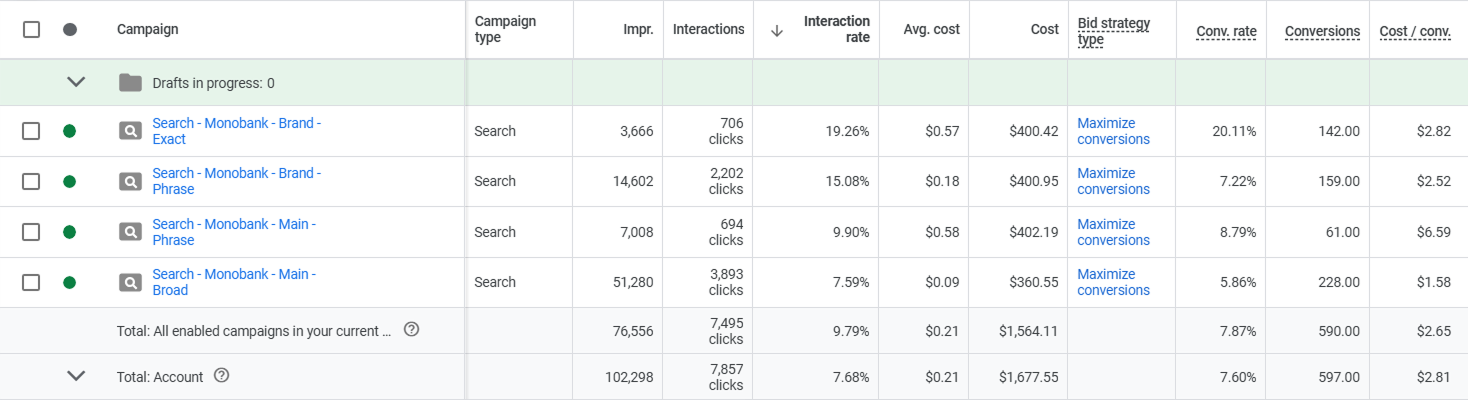Click the search icon beside Brand - Phrase campaign
The width and height of the screenshot is (1468, 400).
pyautogui.click(x=130, y=181)
